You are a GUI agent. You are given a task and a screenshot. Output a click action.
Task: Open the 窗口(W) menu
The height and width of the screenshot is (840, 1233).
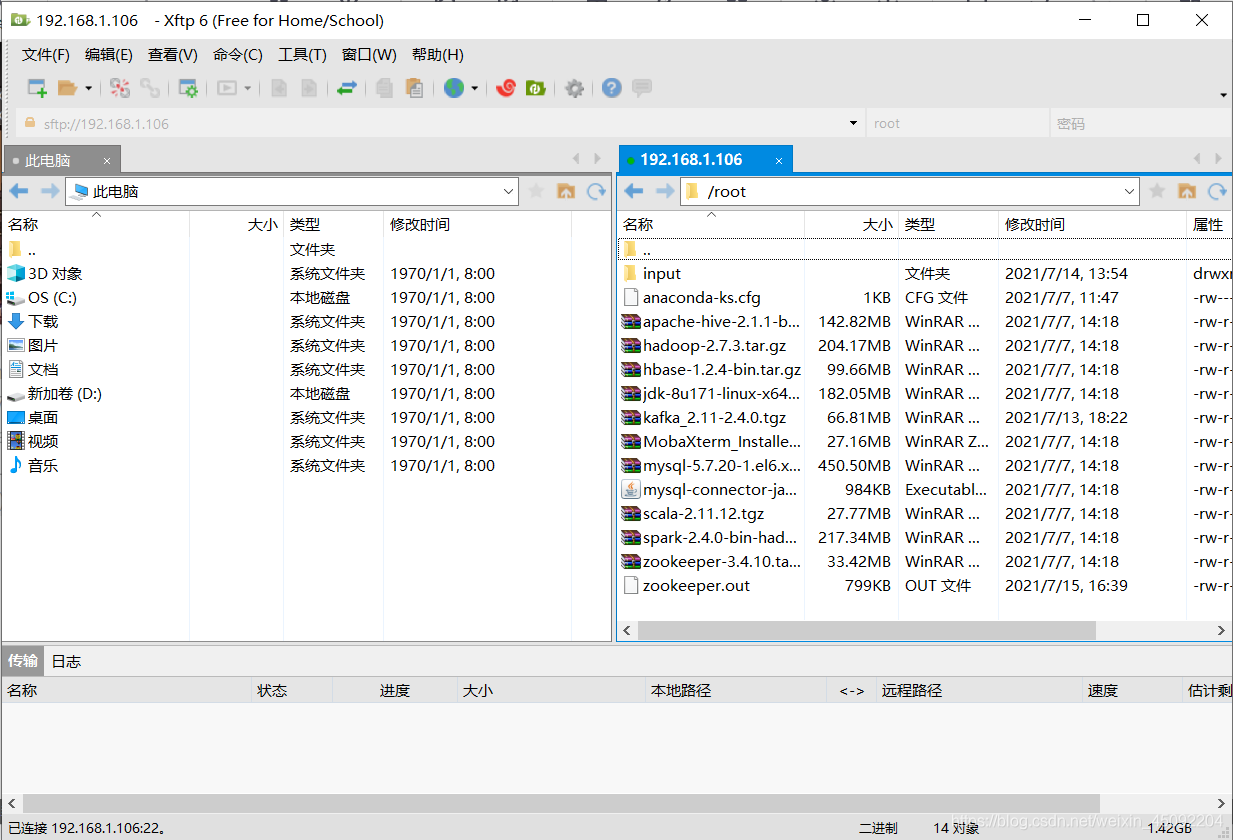pyautogui.click(x=369, y=55)
